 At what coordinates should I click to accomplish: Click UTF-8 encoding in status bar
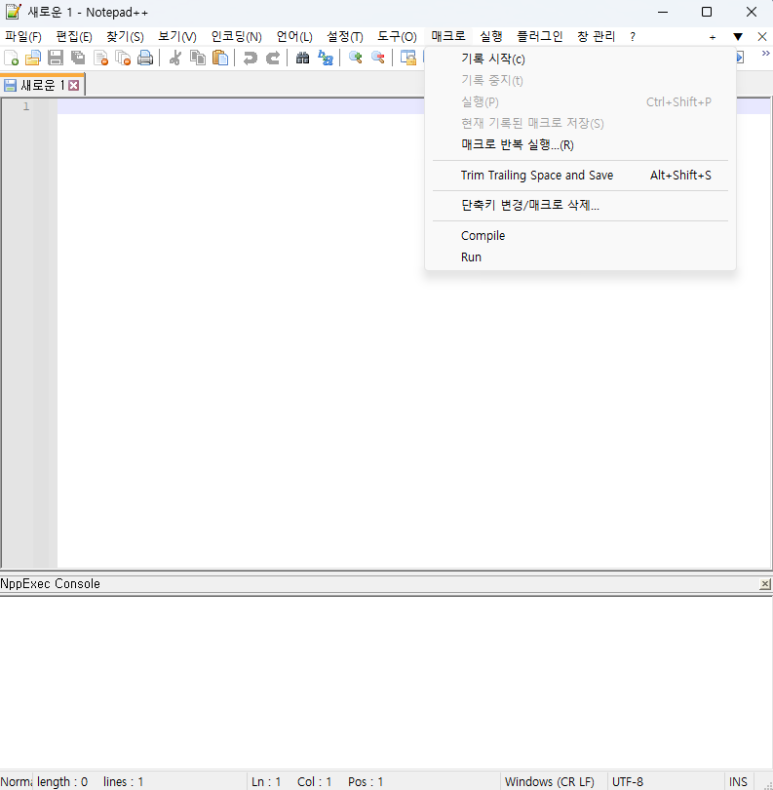tap(628, 781)
